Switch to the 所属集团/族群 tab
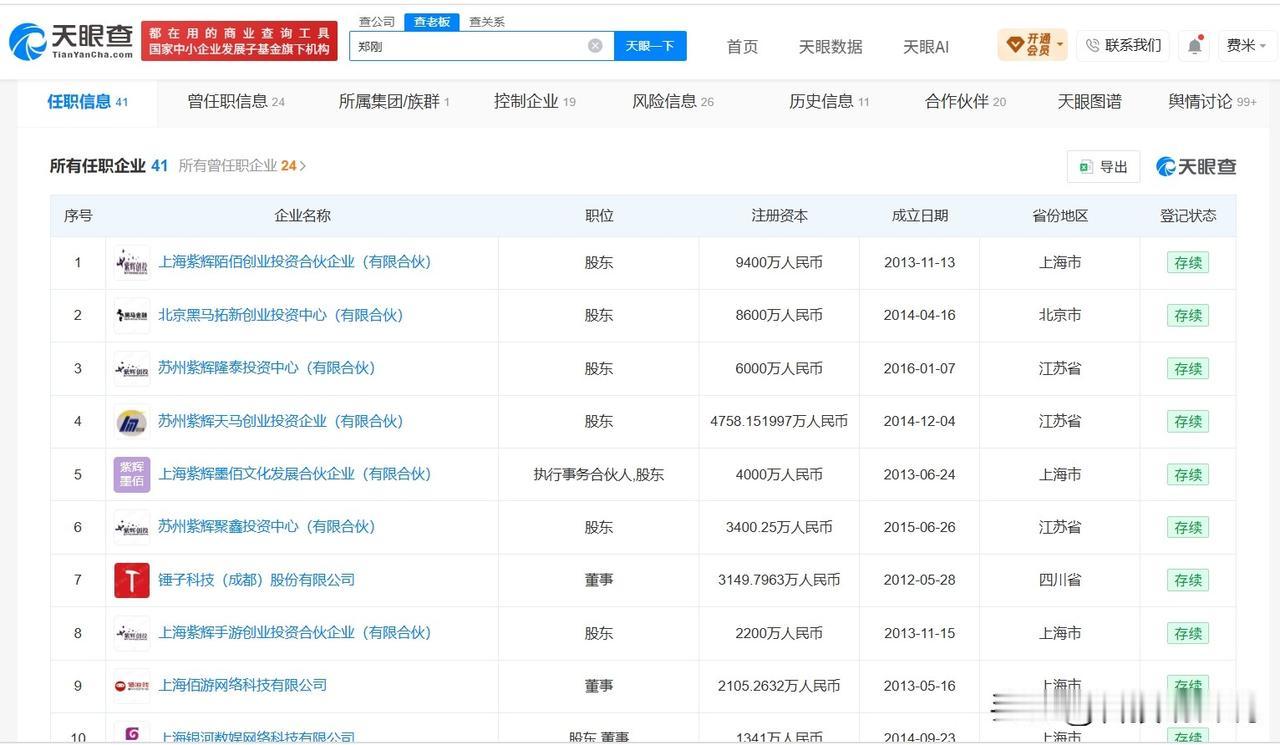 (394, 101)
